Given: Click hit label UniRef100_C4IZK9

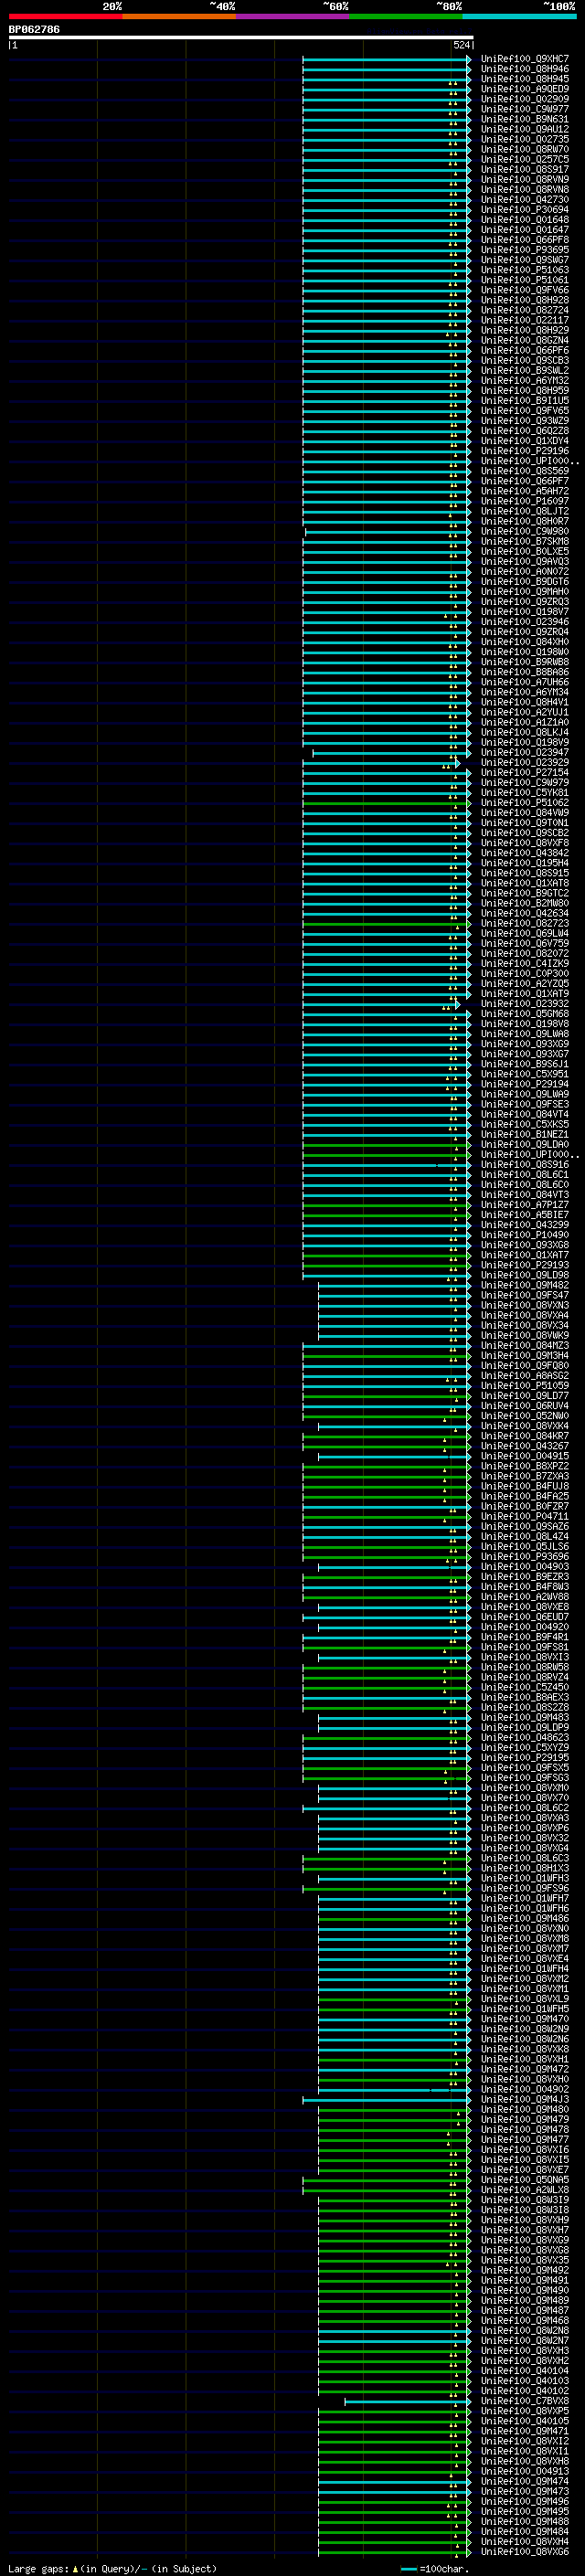Looking at the screenshot, I should click(x=525, y=963).
